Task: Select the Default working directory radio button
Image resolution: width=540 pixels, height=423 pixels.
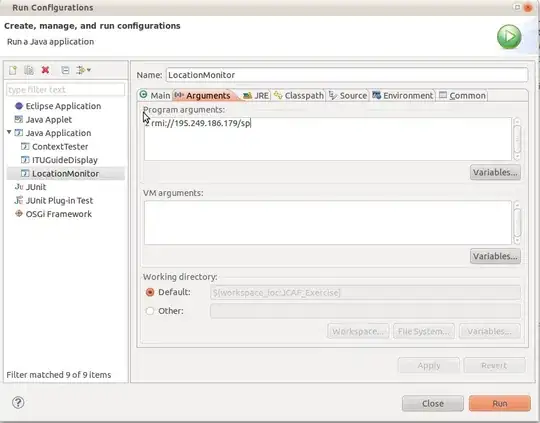Action: point(150,292)
